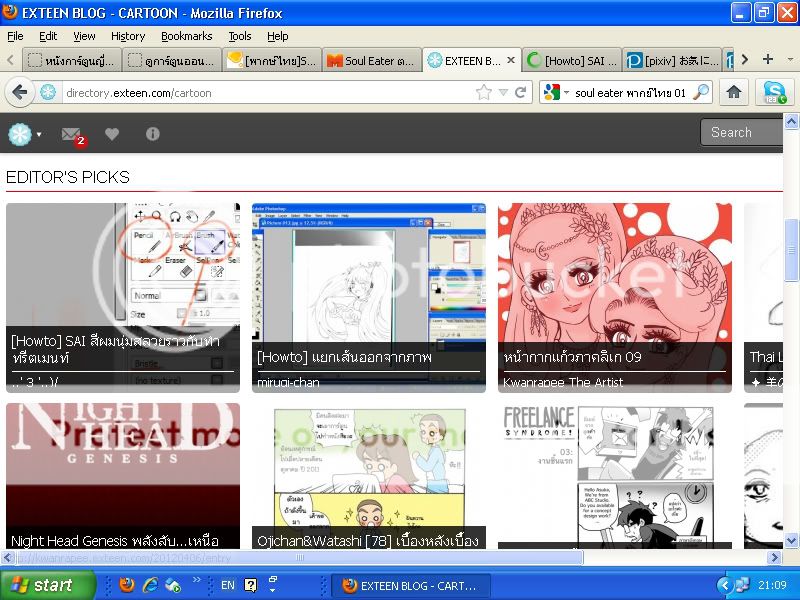Click the Exteen snowflake logo icon
Viewport: 800px width, 600px height.
pyautogui.click(x=19, y=134)
